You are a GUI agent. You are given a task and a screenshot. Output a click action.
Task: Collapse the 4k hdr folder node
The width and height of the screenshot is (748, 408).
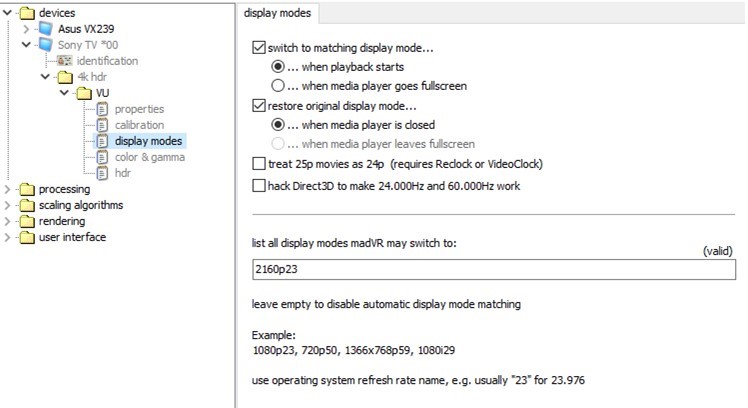pyautogui.click(x=45, y=77)
